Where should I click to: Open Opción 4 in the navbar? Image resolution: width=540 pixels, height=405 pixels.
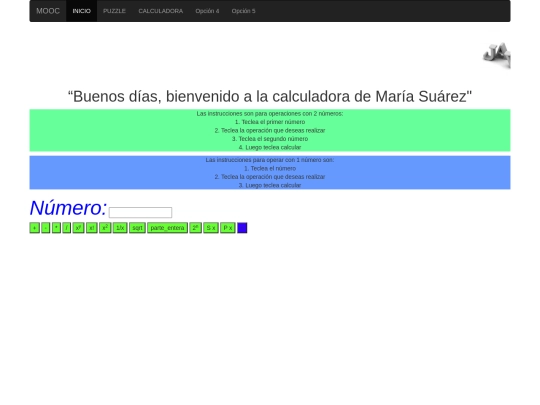click(x=207, y=11)
